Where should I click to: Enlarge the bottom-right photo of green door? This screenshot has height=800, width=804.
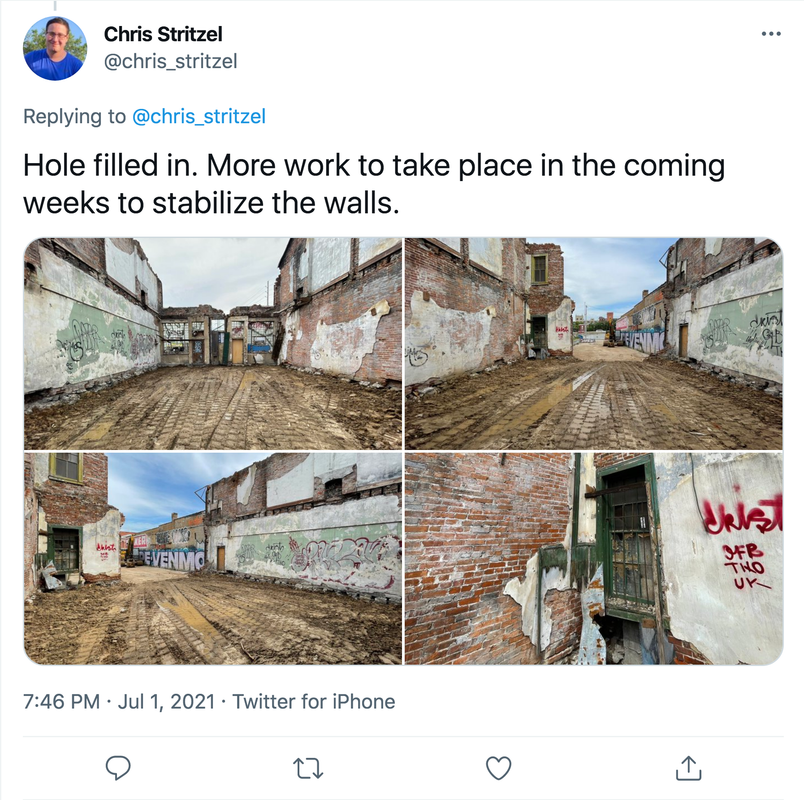click(x=594, y=558)
